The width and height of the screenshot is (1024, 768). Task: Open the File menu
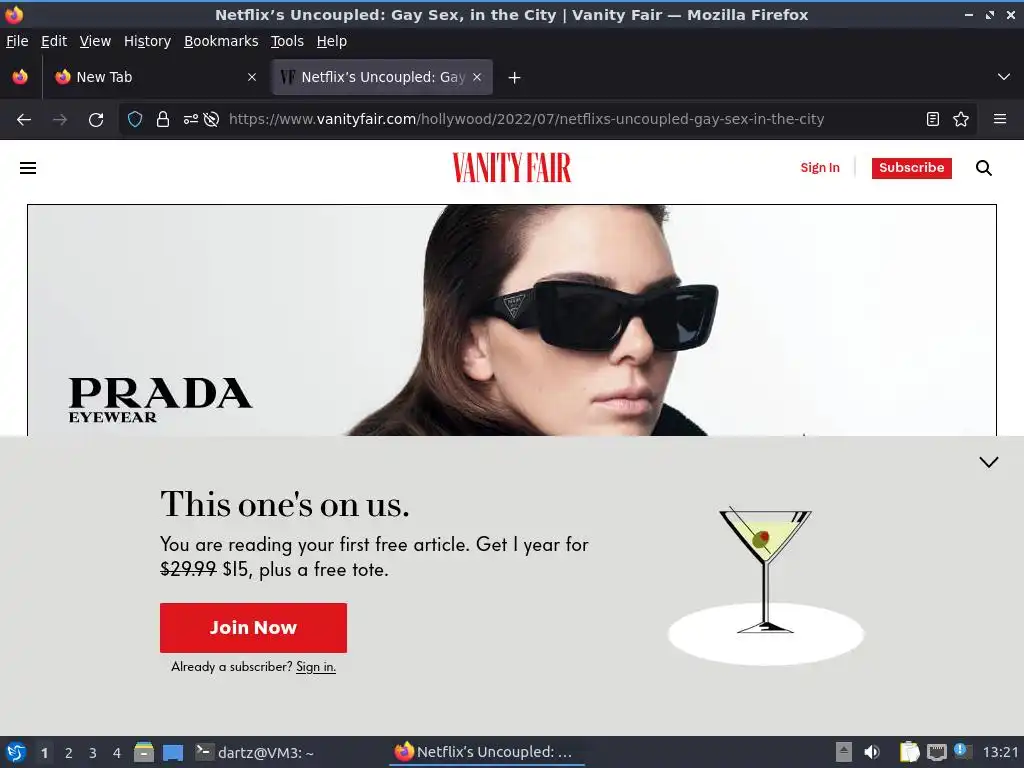coord(17,41)
